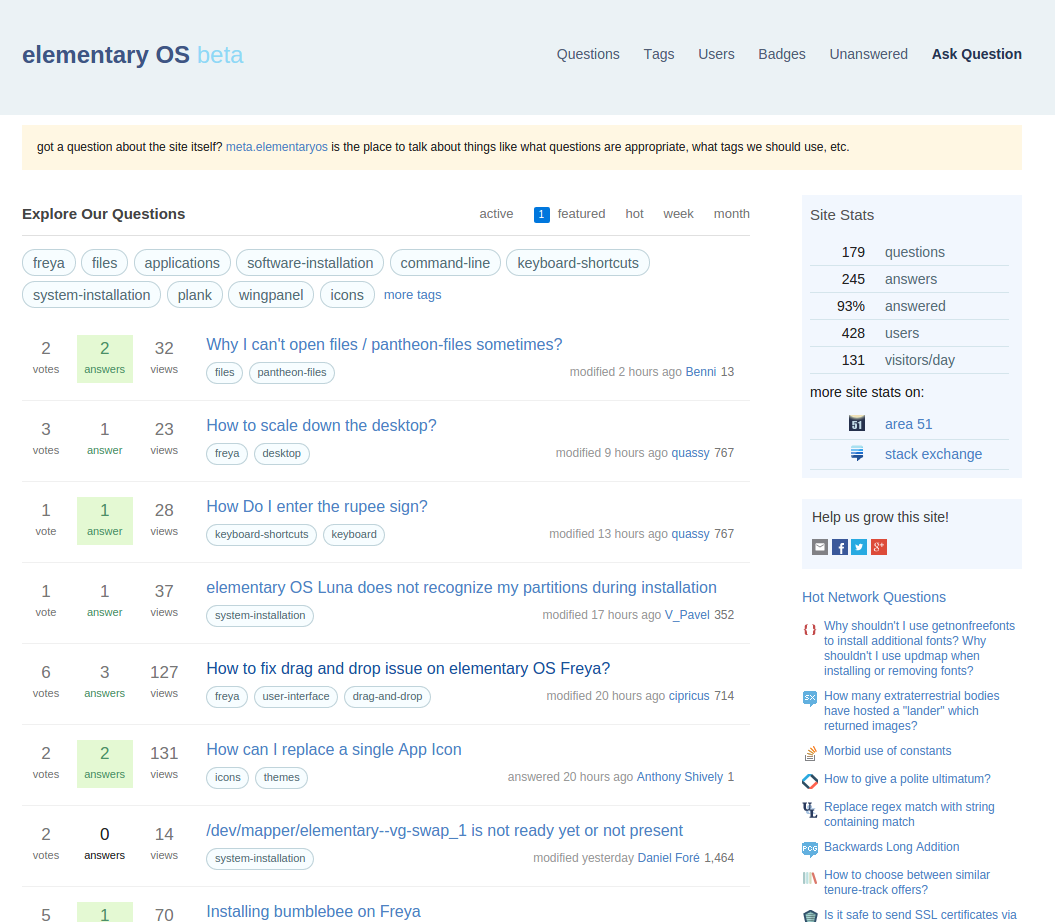View Daniel Foré's profile
Image resolution: width=1055 pixels, height=922 pixels.
(669, 858)
